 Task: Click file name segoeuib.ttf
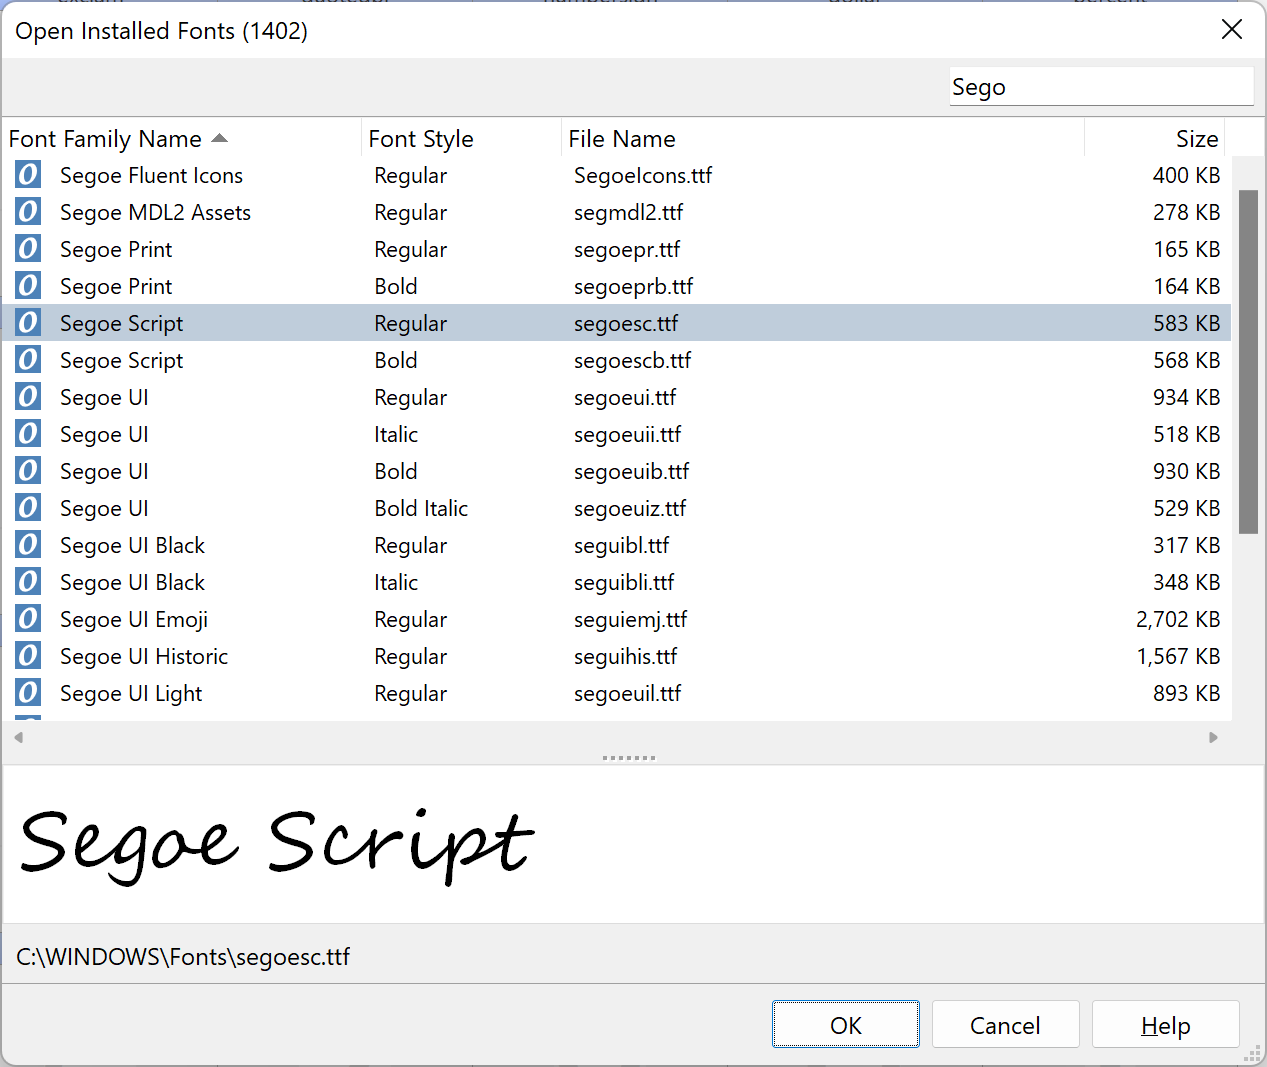[x=631, y=471]
